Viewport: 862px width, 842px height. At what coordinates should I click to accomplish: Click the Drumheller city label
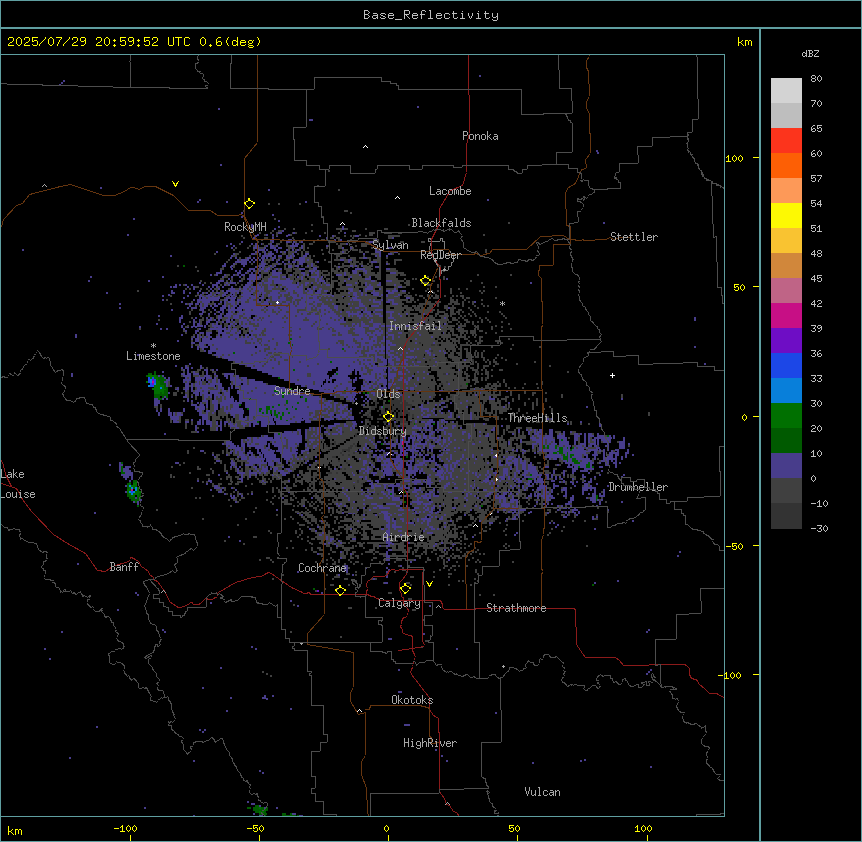[638, 487]
